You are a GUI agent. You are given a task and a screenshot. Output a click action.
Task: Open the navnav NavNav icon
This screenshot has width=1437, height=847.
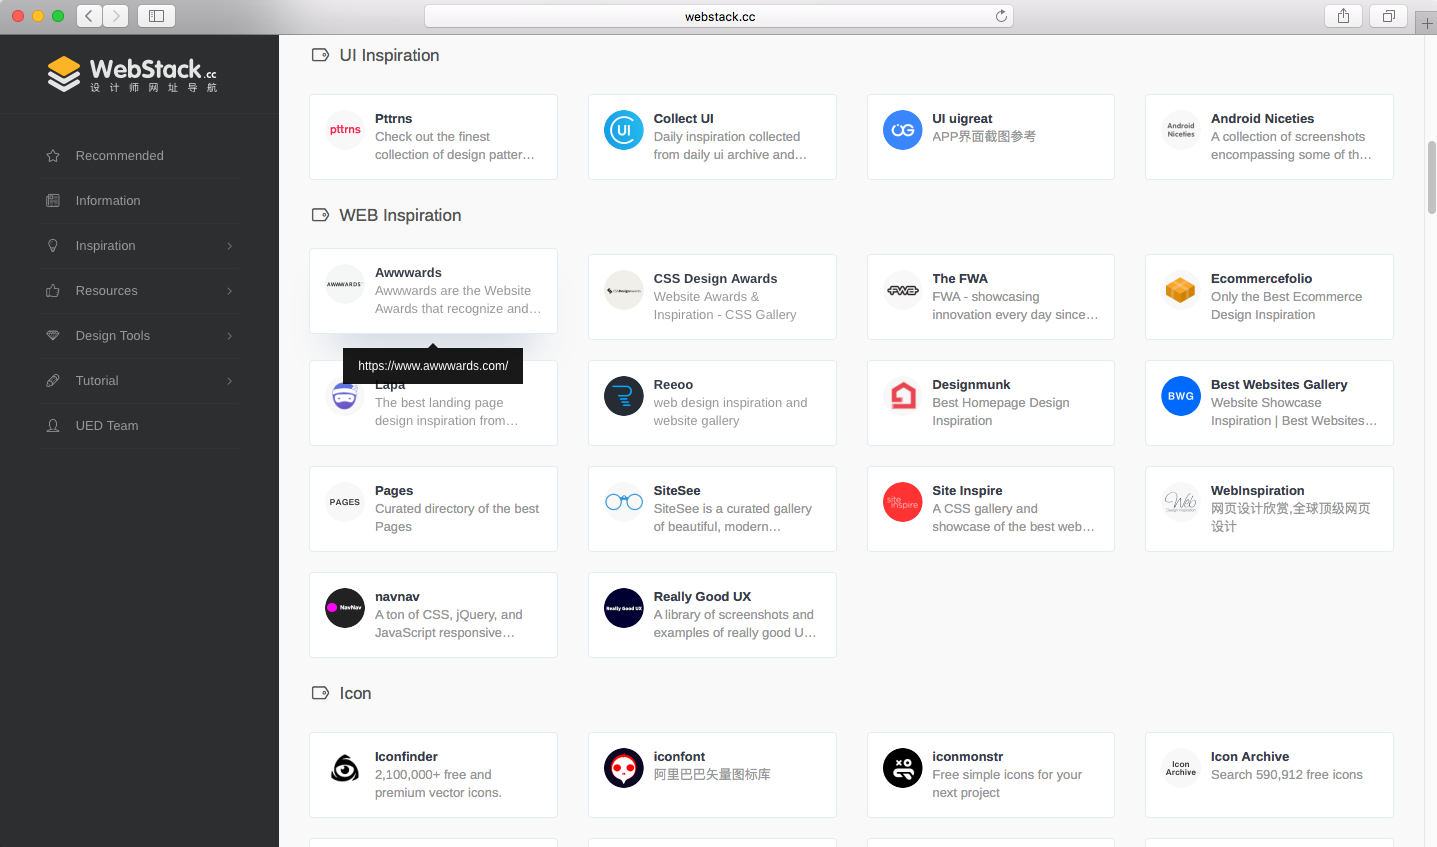344,607
